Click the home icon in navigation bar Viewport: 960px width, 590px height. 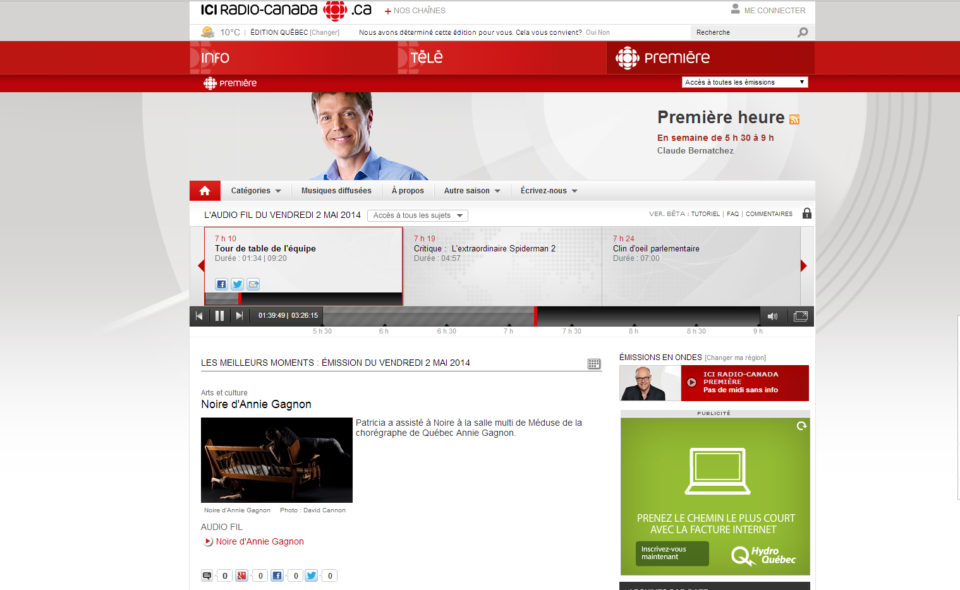click(x=205, y=191)
